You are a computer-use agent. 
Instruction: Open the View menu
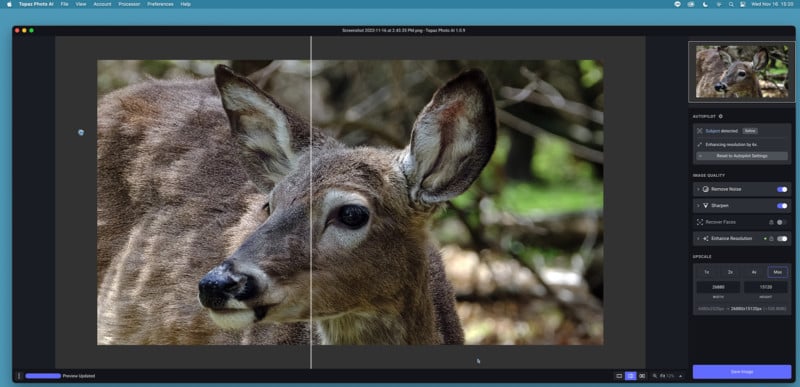[81, 4]
